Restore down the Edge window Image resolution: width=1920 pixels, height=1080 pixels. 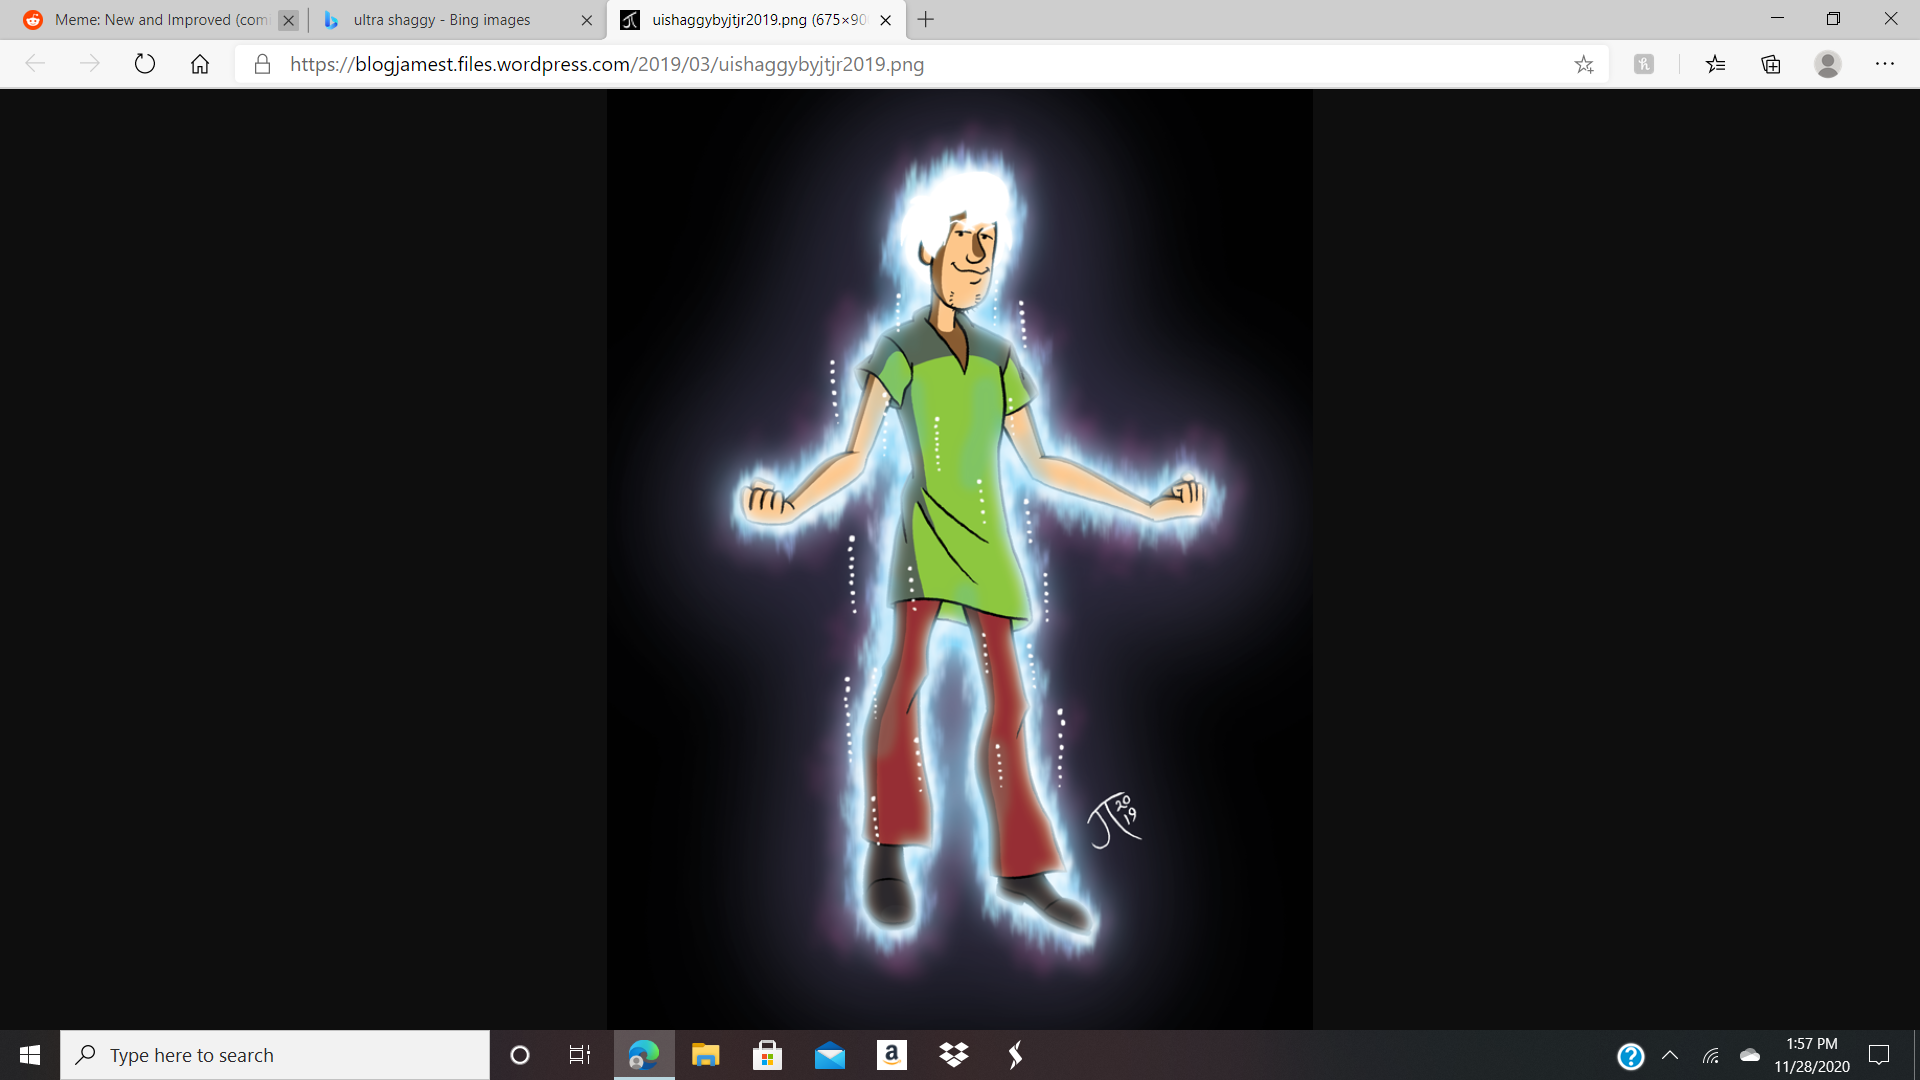pyautogui.click(x=1833, y=19)
